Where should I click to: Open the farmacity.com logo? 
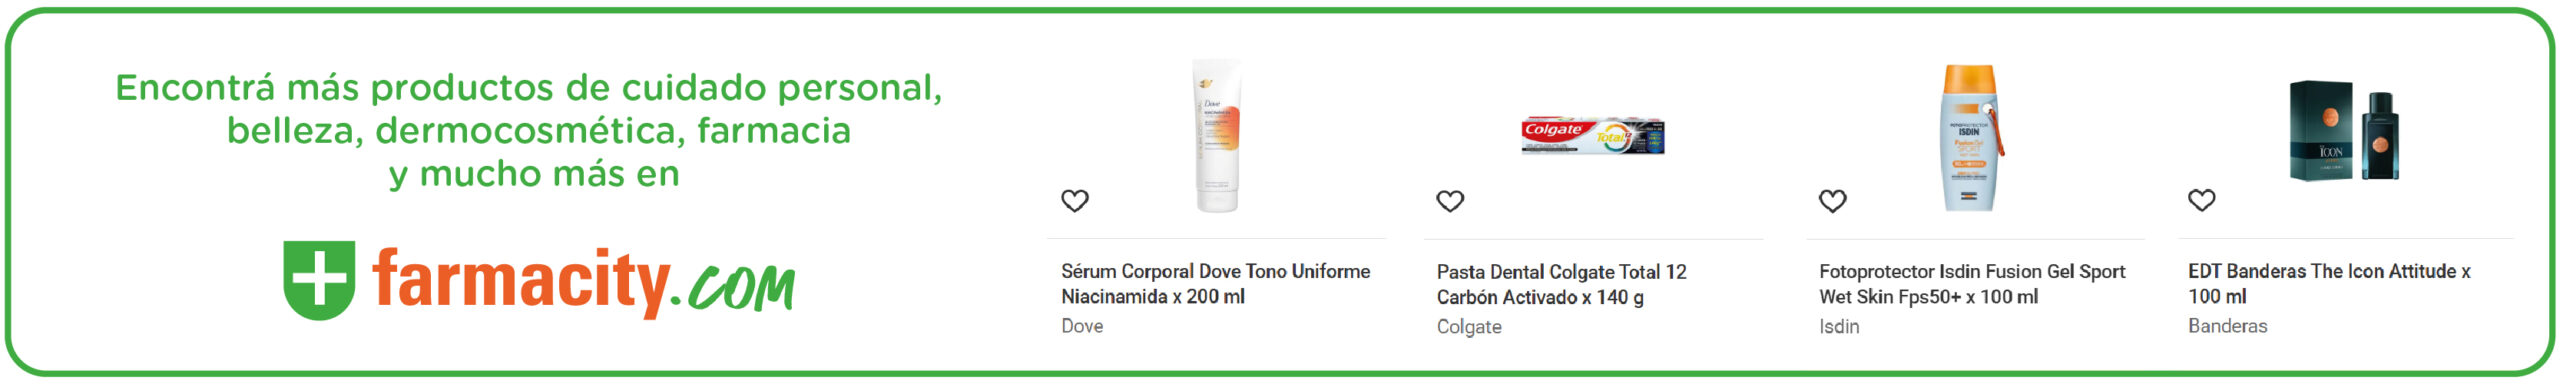539,281
